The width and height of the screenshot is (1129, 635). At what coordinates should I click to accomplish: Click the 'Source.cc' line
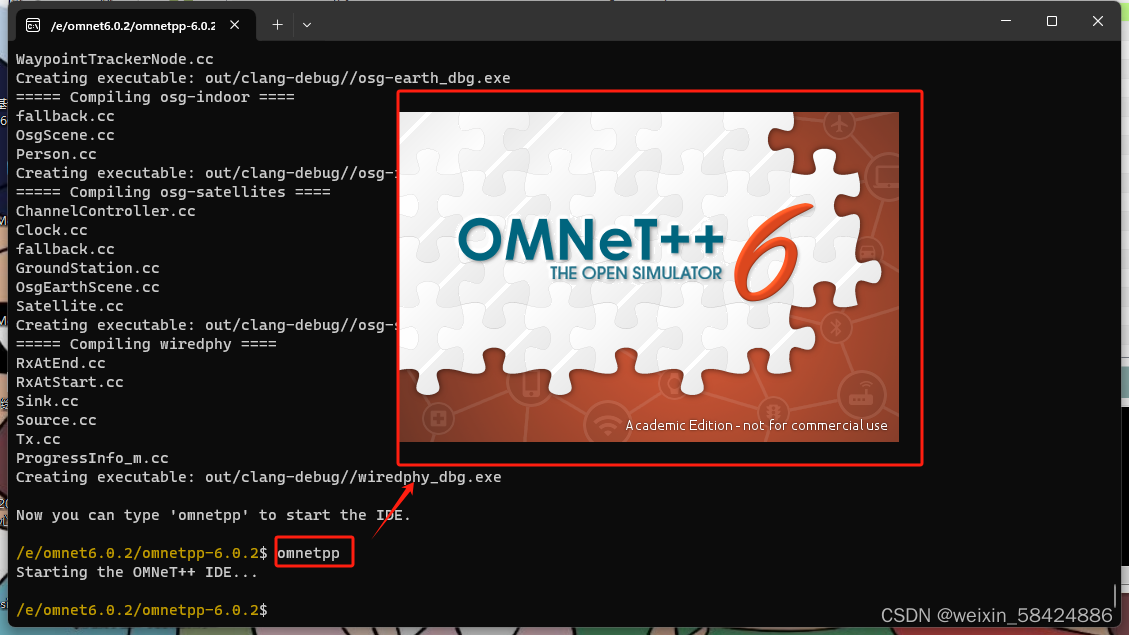coord(56,420)
